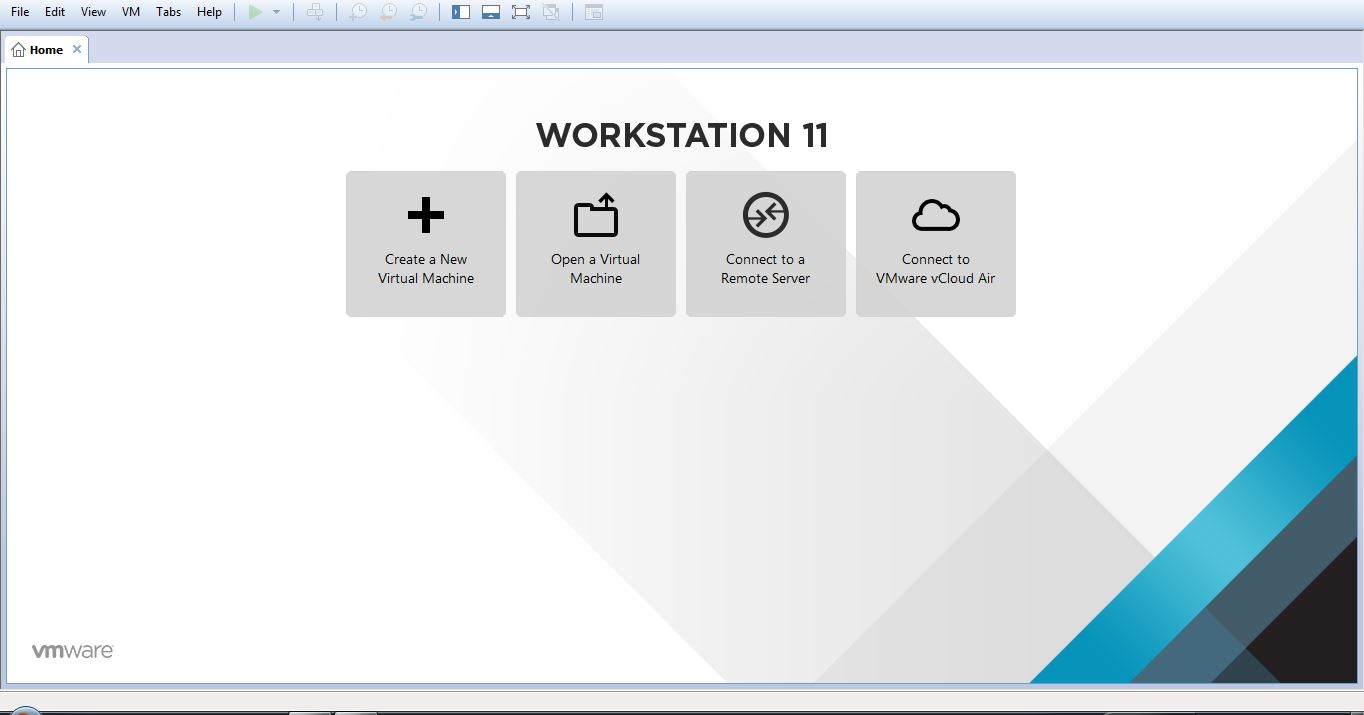The width and height of the screenshot is (1364, 715).
Task: Open the VM menu
Action: (131, 12)
